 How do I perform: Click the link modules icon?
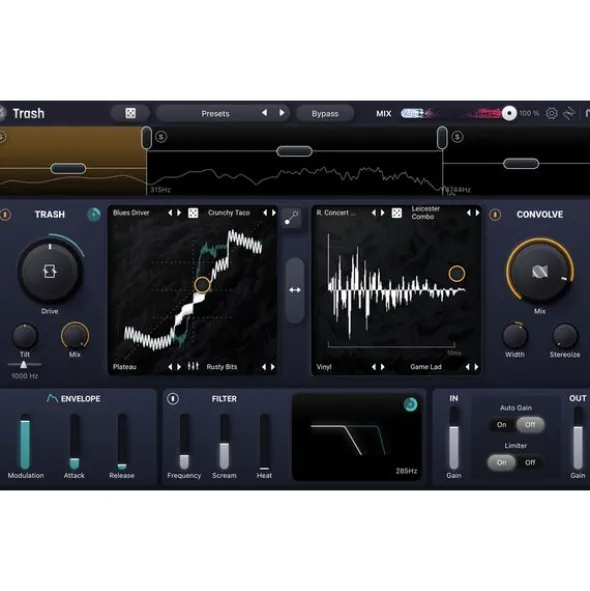click(x=291, y=217)
